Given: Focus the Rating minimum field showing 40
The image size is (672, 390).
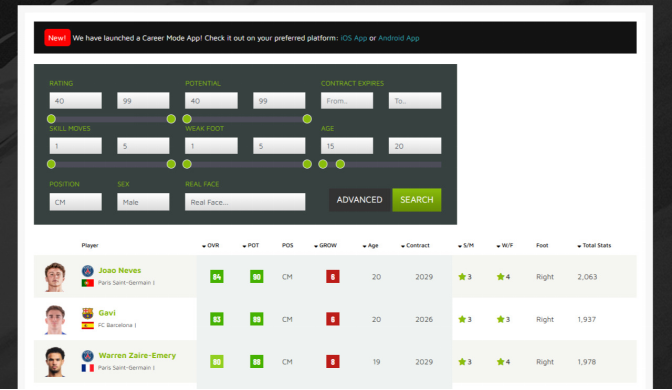Looking at the screenshot, I should (75, 101).
